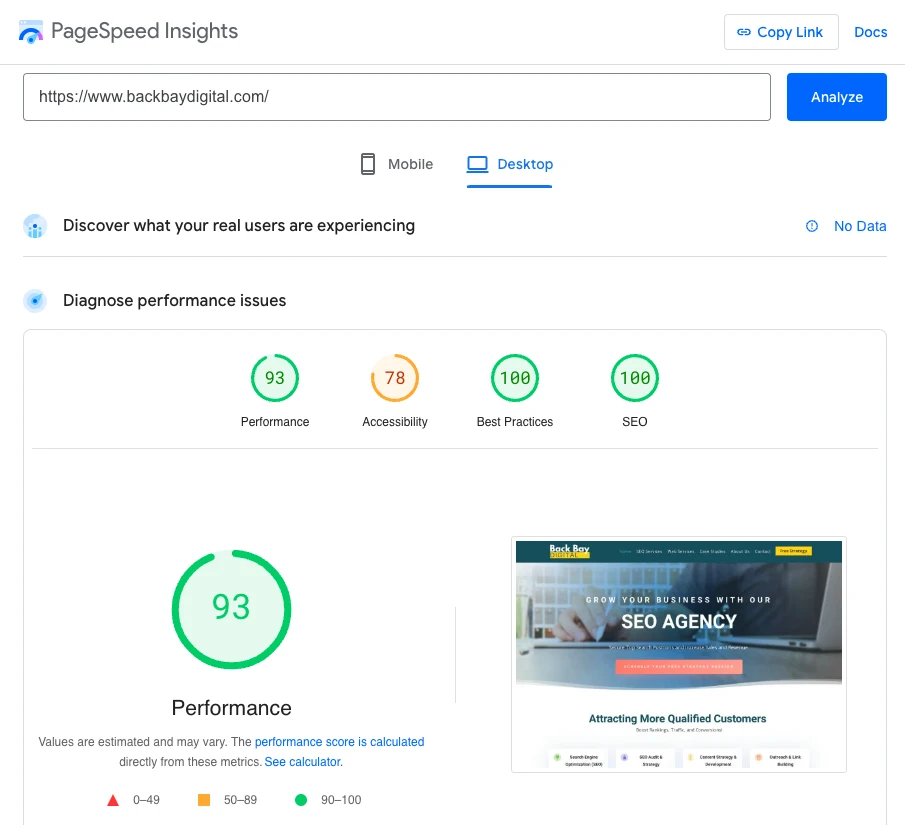Click the real users experience icon
The width and height of the screenshot is (905, 825).
point(35,226)
